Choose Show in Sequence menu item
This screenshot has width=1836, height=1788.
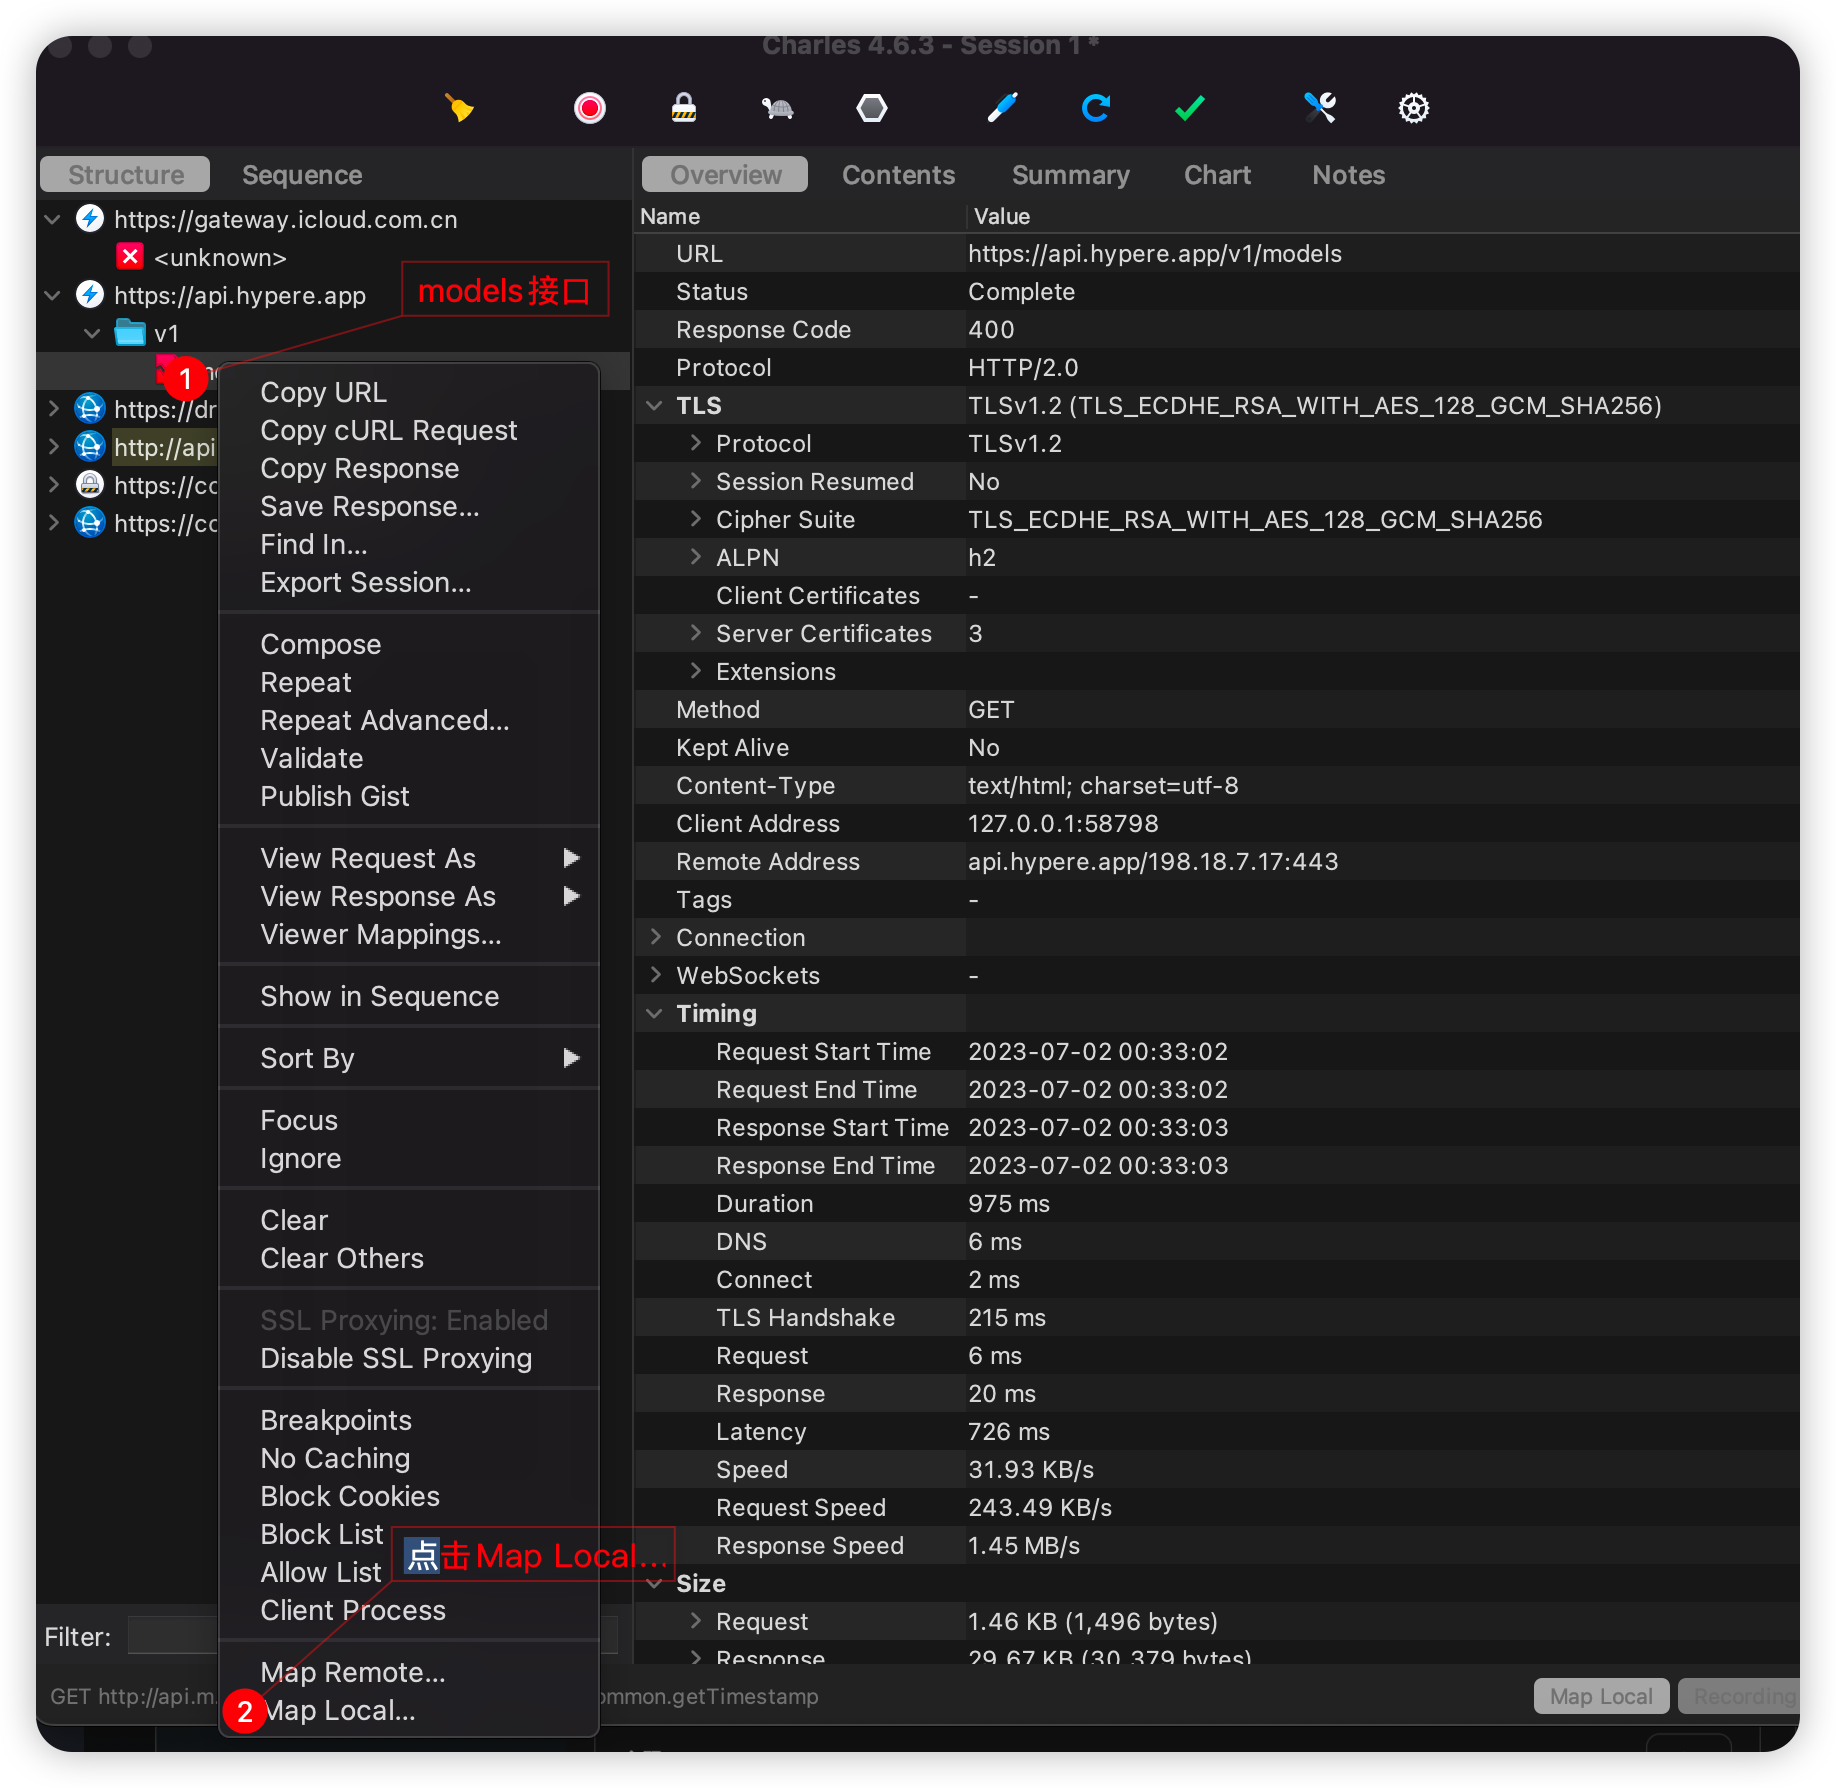pos(409,996)
